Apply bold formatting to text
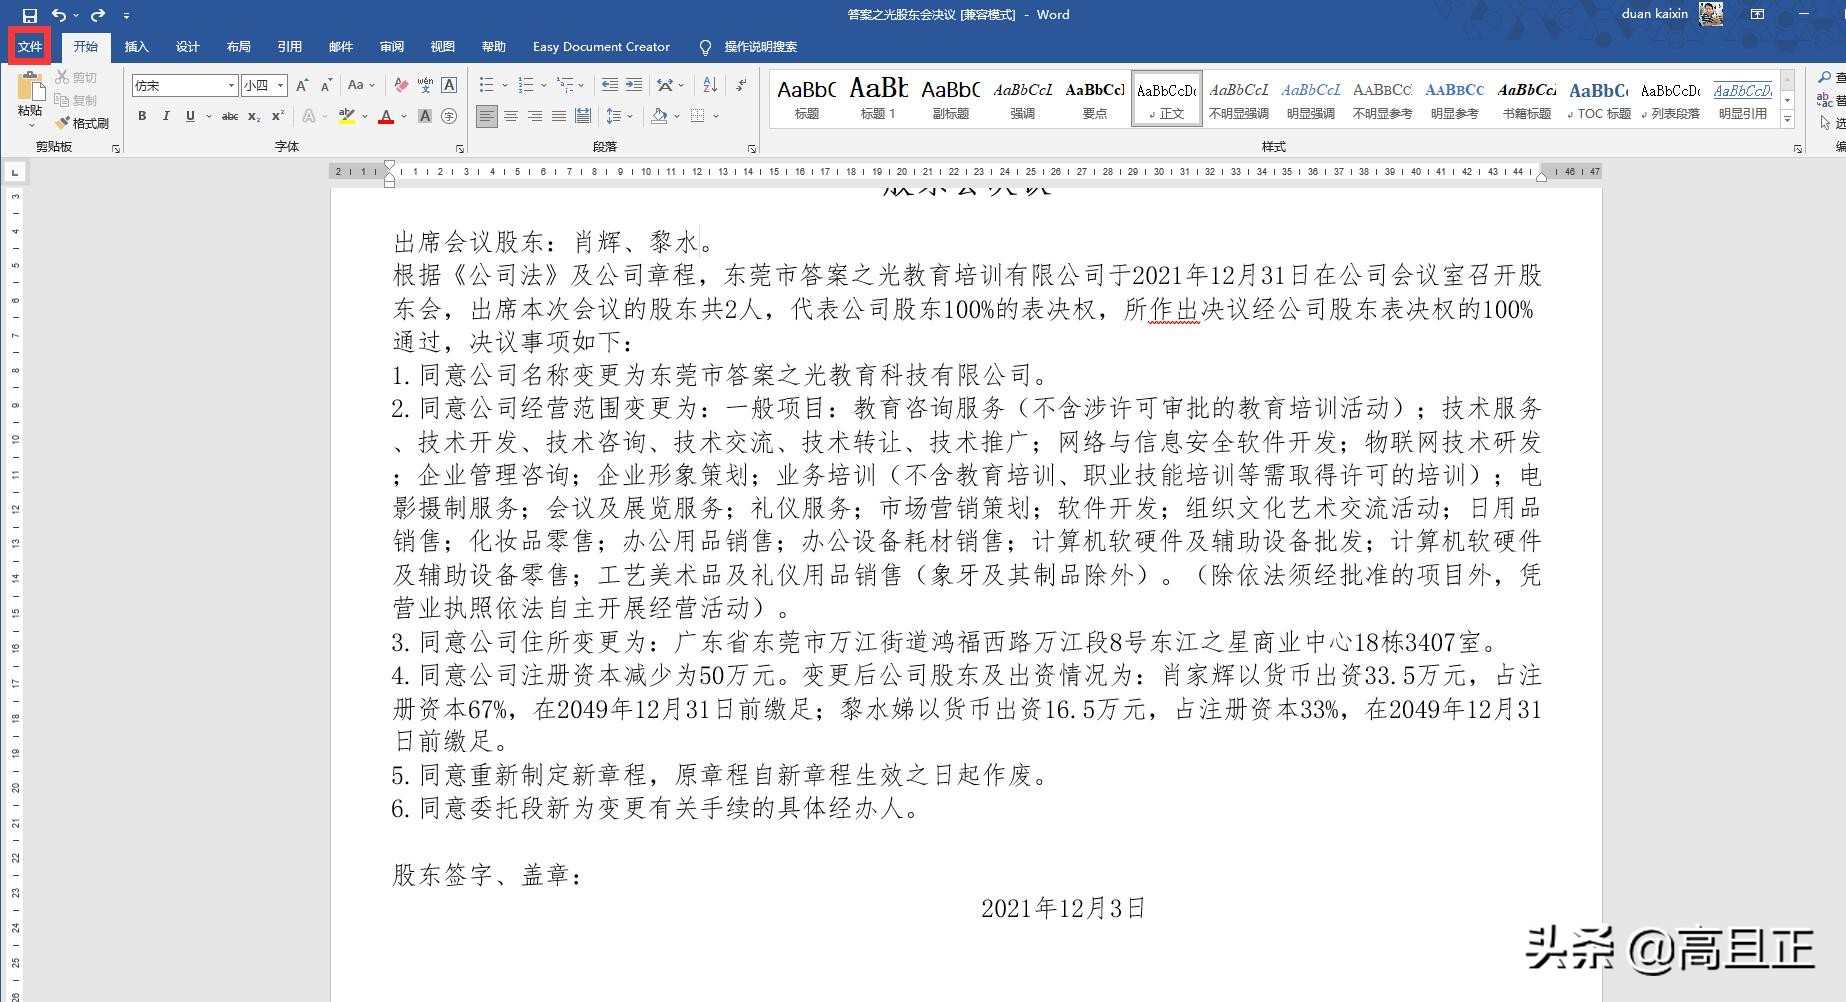The width and height of the screenshot is (1846, 1002). click(x=141, y=116)
